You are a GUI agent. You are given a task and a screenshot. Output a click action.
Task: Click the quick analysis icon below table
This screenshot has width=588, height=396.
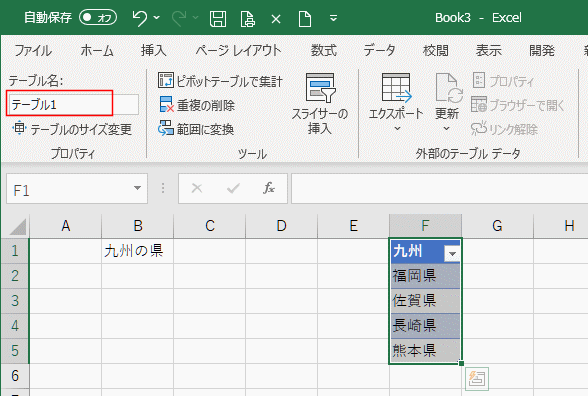click(477, 378)
